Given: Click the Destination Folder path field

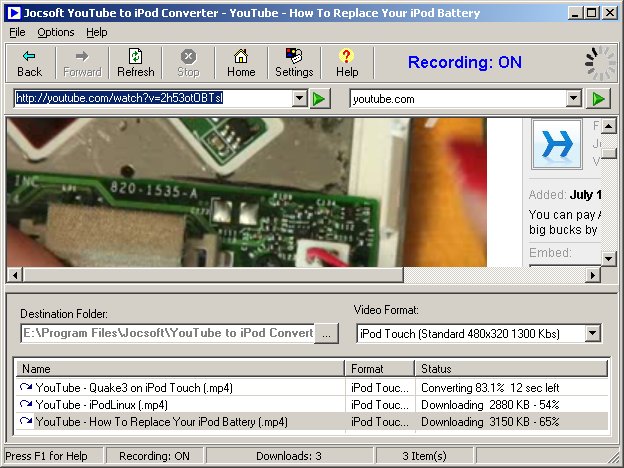Looking at the screenshot, I should tap(168, 333).
